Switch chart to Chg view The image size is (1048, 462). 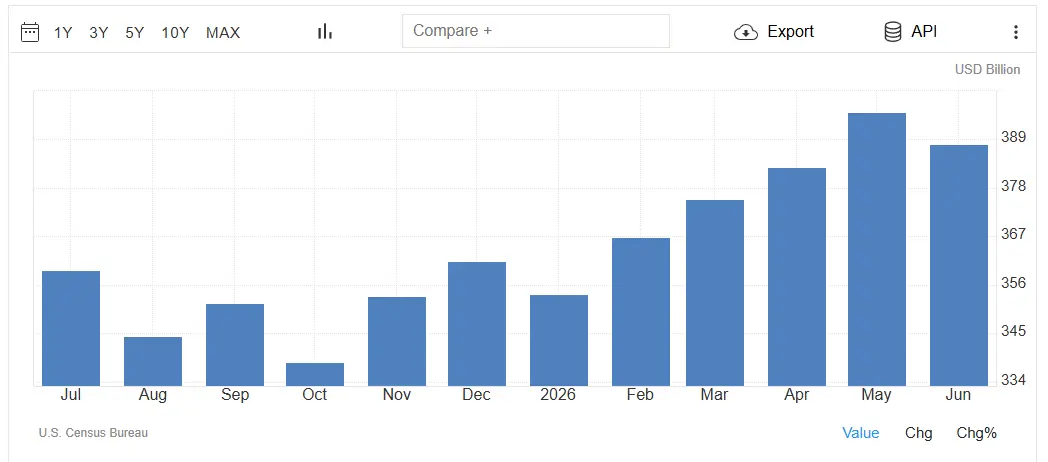pos(918,433)
